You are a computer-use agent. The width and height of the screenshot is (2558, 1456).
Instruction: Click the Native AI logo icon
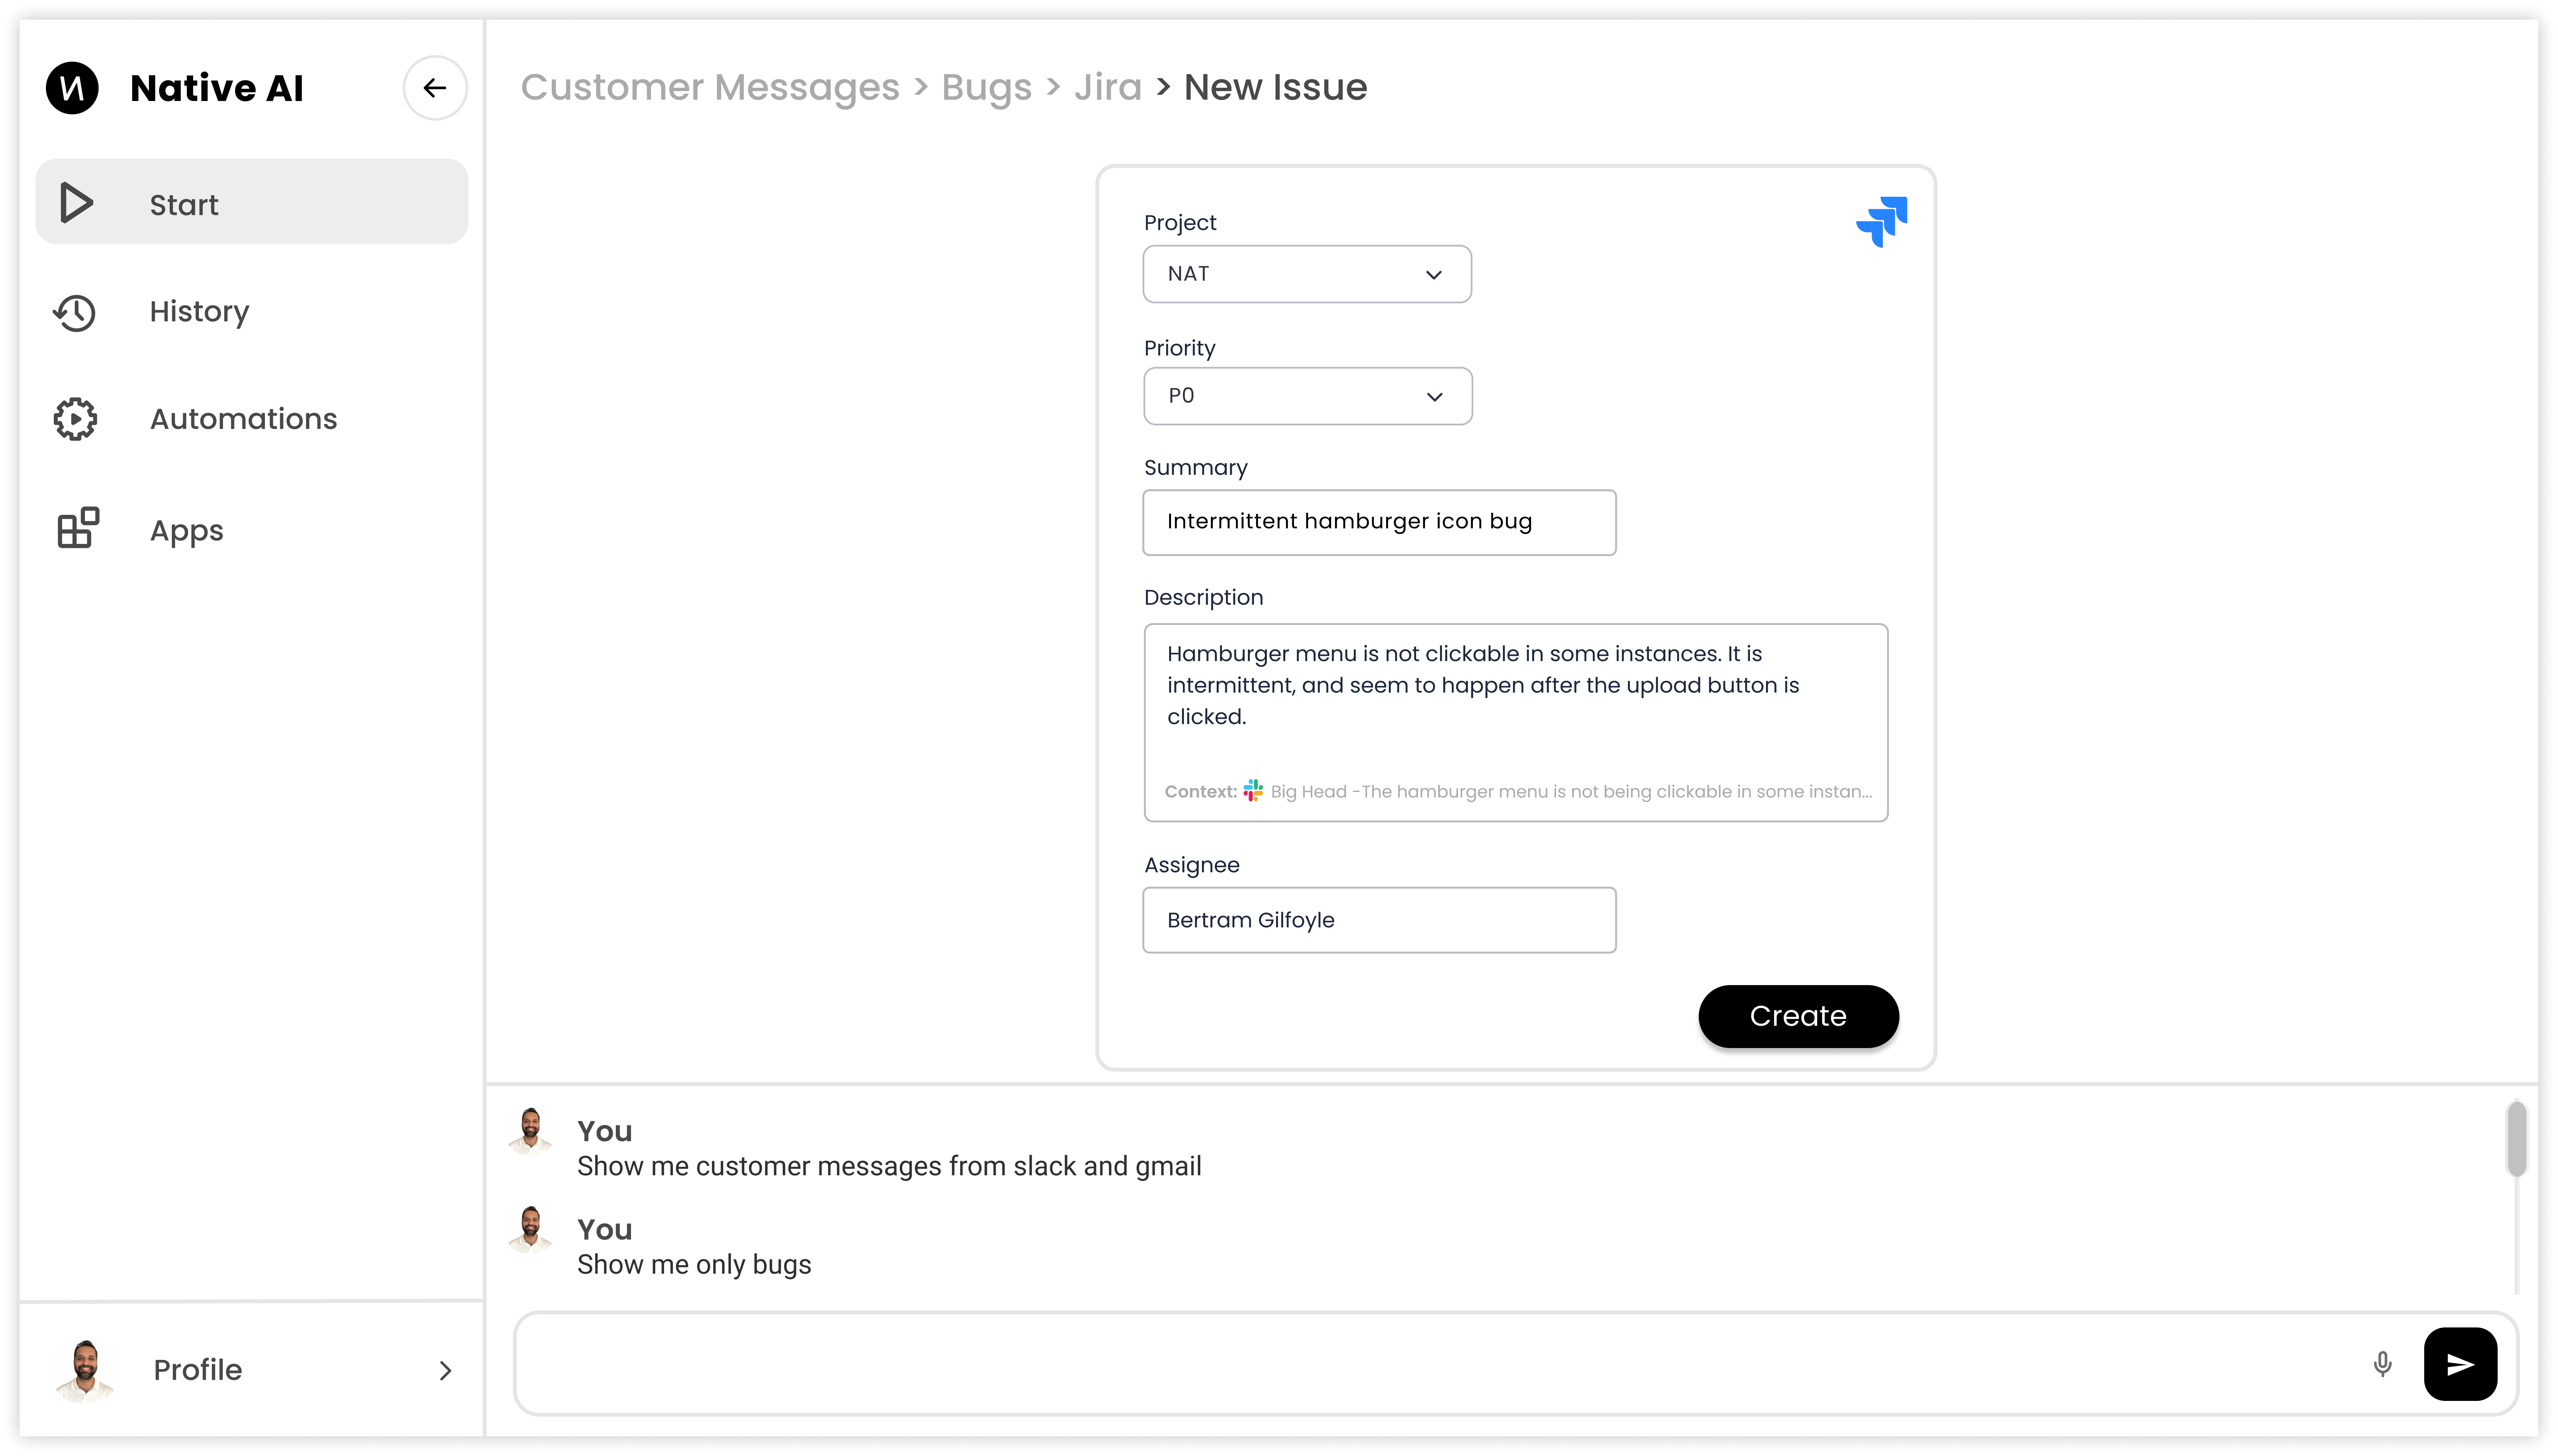pos(72,88)
